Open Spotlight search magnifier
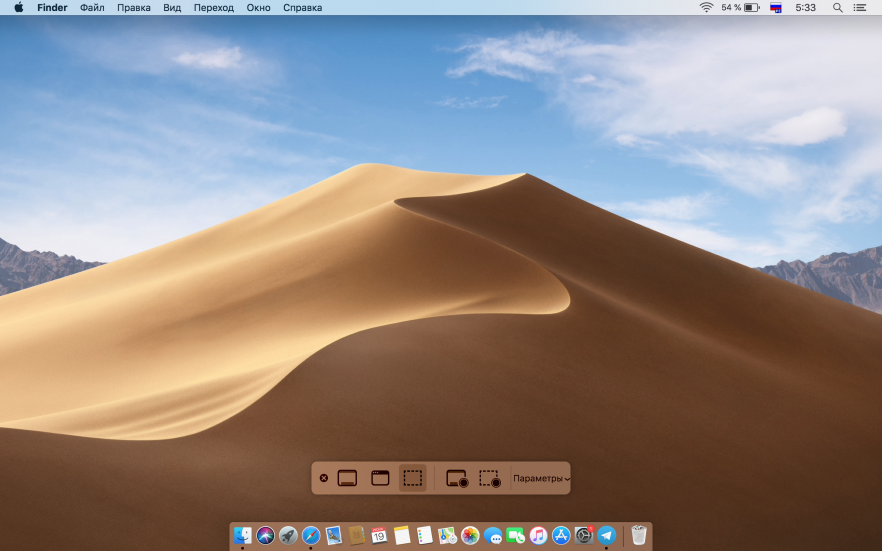The width and height of the screenshot is (882, 551). click(838, 8)
